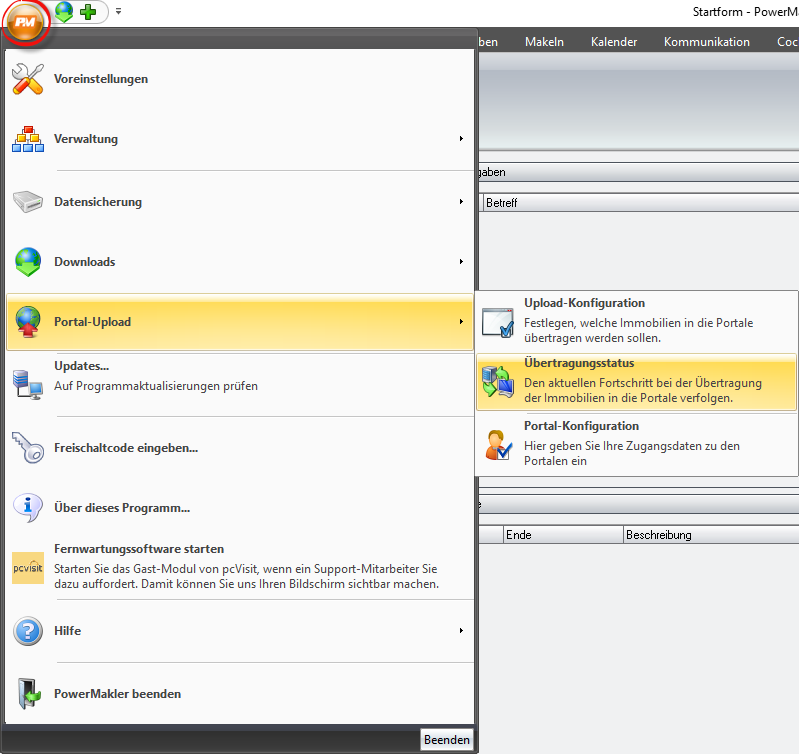Image resolution: width=799 pixels, height=754 pixels.
Task: Open Übertragungsstatus submenu item
Action: click(636, 382)
